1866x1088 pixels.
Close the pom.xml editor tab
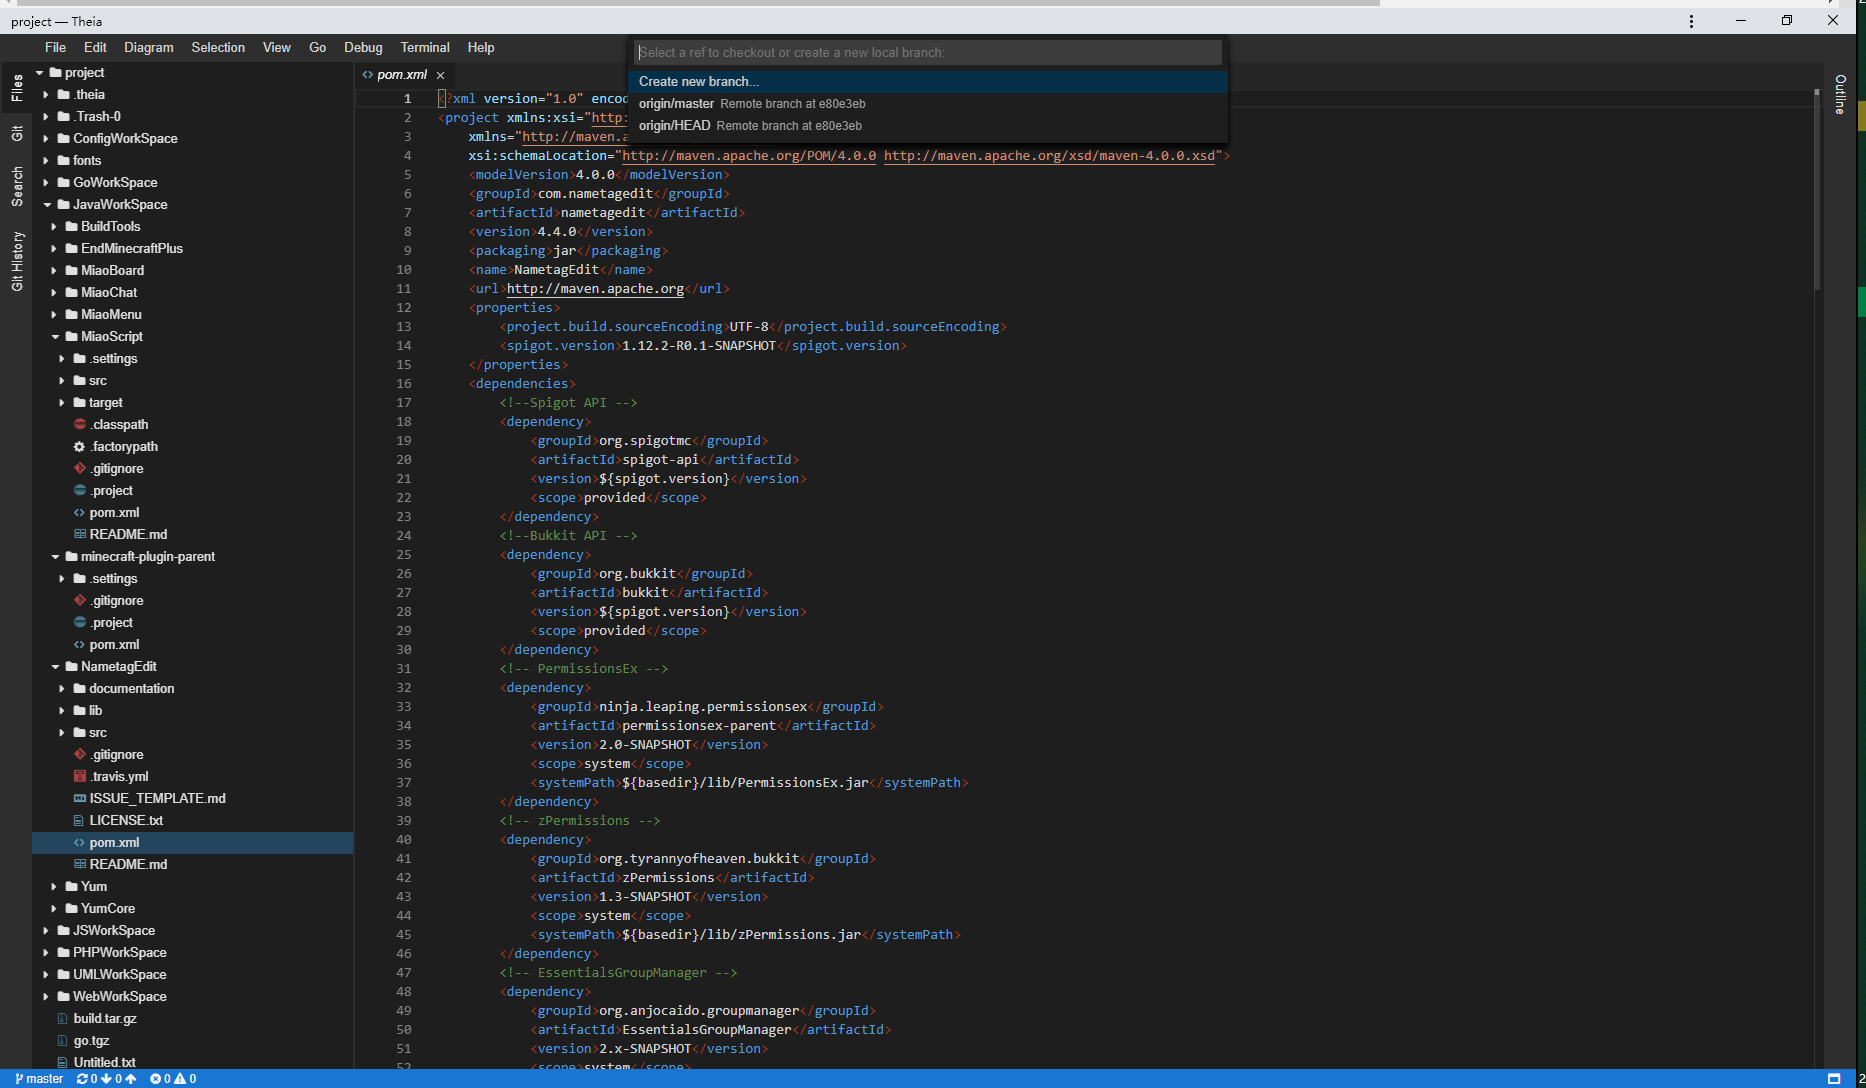click(x=440, y=74)
